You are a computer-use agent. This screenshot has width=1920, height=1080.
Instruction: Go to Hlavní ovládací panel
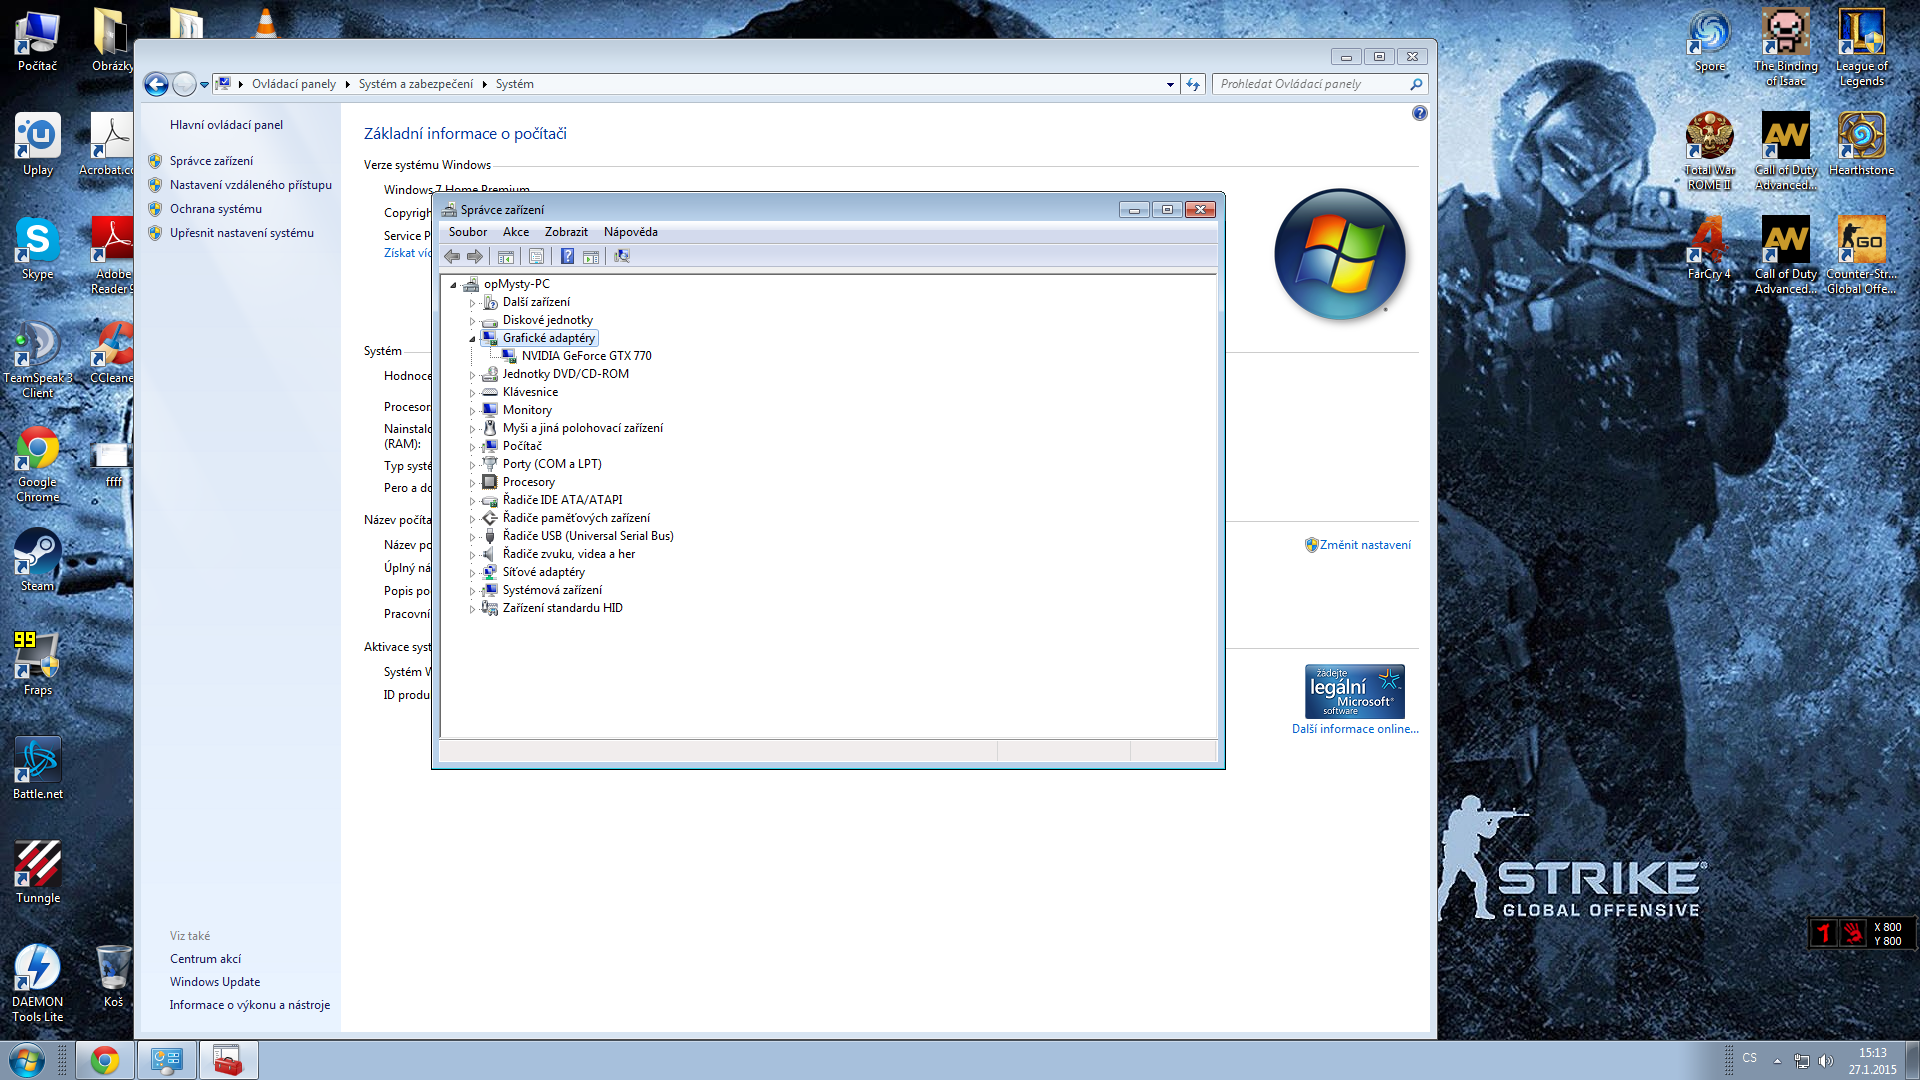click(x=226, y=125)
